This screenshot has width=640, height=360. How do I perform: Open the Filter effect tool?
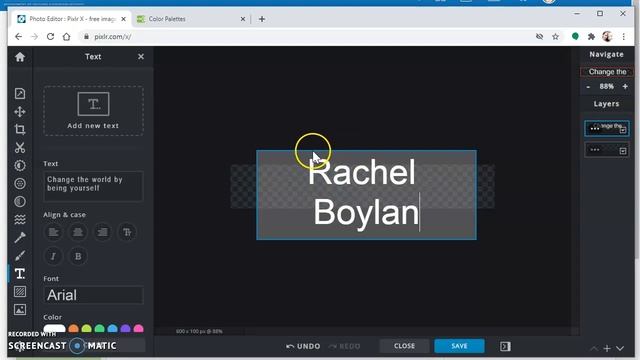pyautogui.click(x=20, y=184)
